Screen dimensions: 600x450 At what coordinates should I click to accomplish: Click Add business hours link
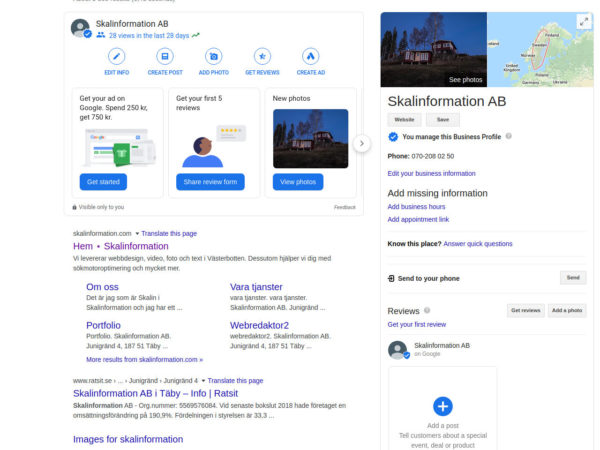point(416,207)
